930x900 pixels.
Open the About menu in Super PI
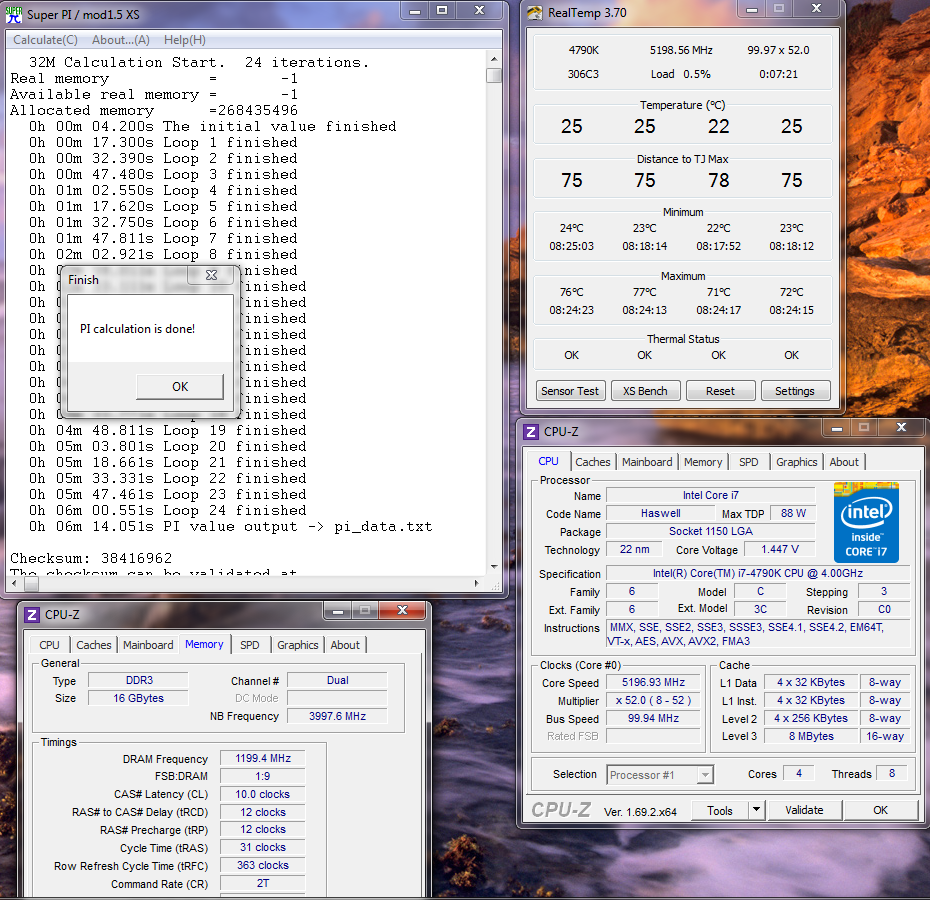(120, 40)
